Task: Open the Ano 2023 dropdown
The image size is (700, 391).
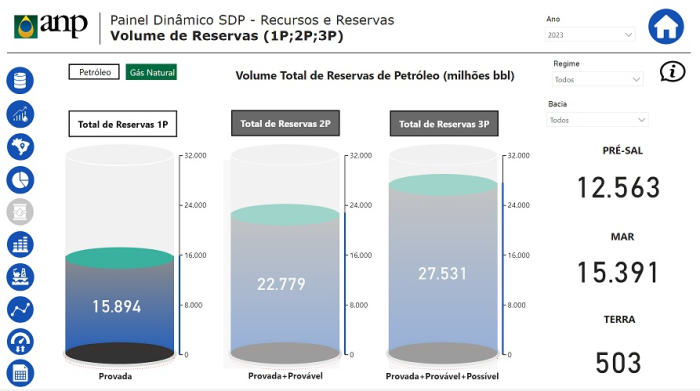Action: click(x=590, y=35)
